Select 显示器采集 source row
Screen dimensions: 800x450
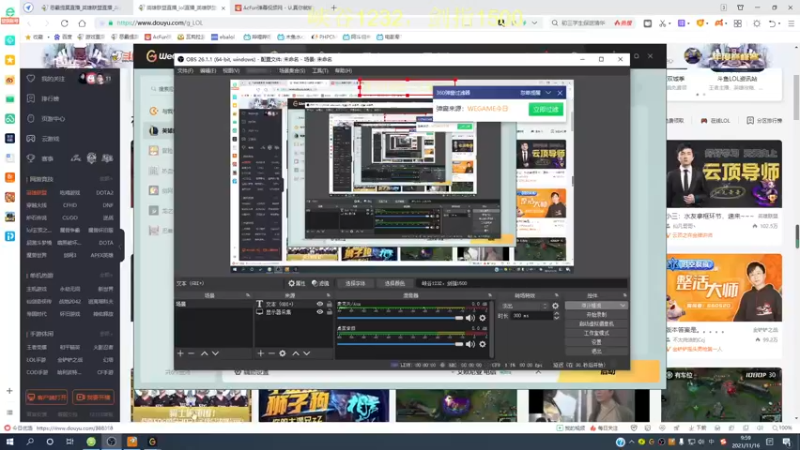[x=294, y=312]
